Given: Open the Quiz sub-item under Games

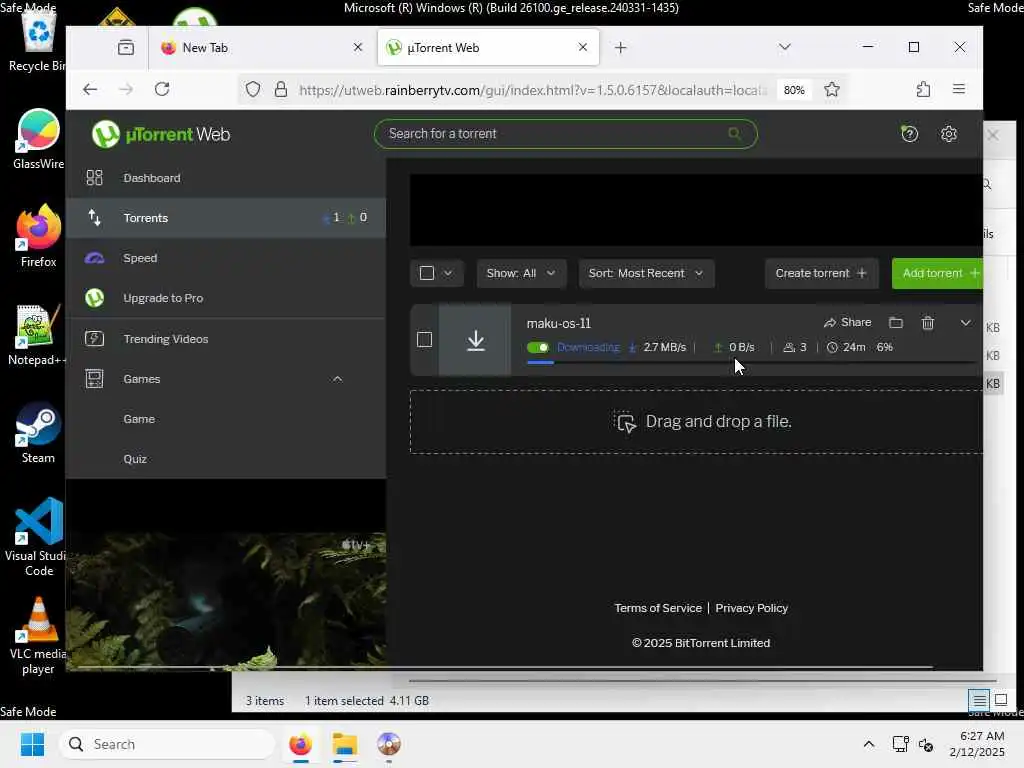Looking at the screenshot, I should 135,459.
